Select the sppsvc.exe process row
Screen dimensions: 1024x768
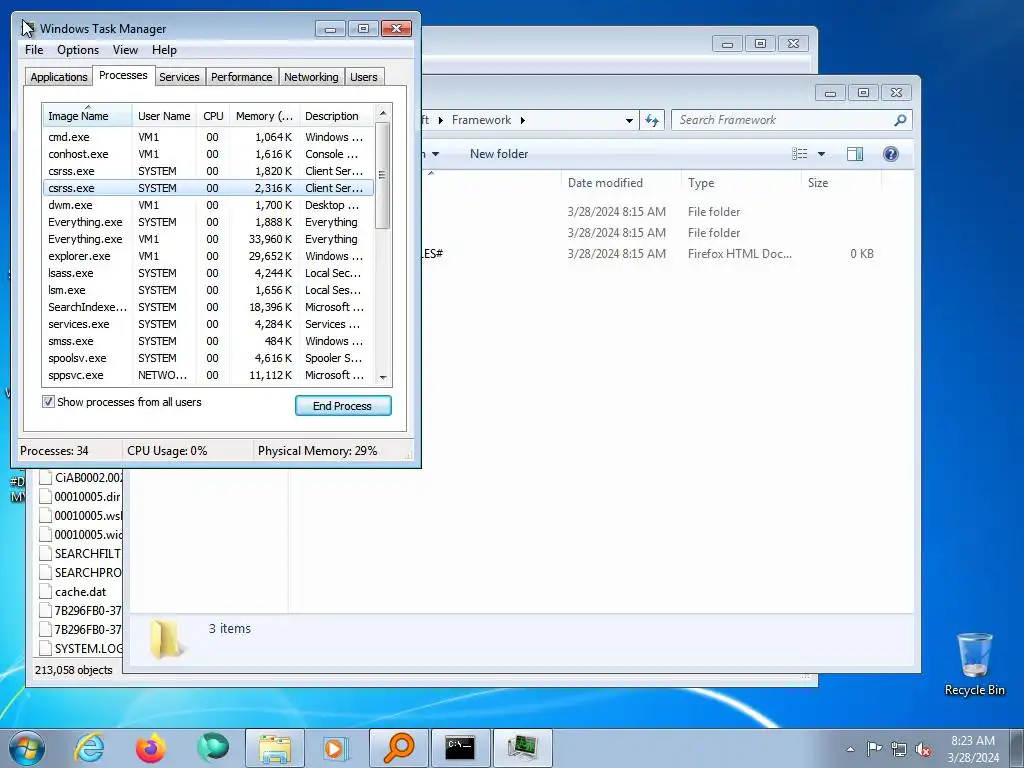[x=208, y=375]
